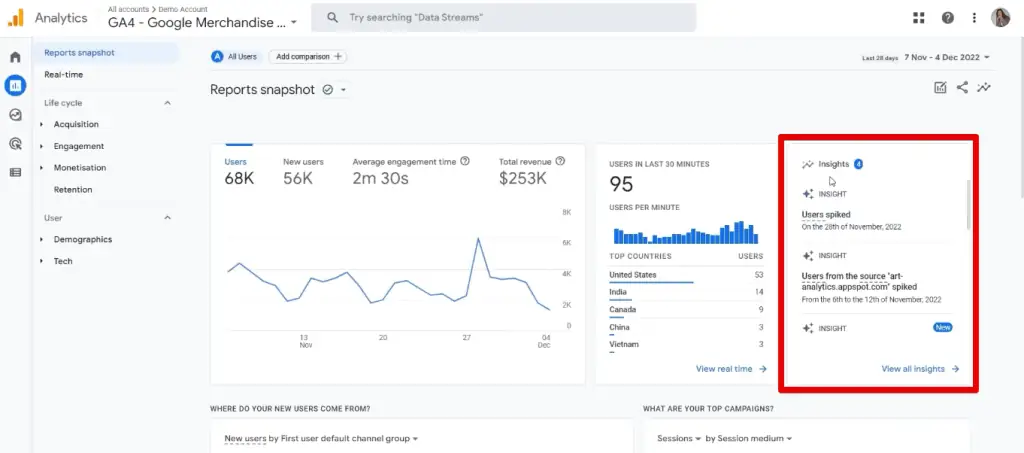Open the Explore icon in left rail
Image resolution: width=1024 pixels, height=453 pixels.
pos(15,115)
